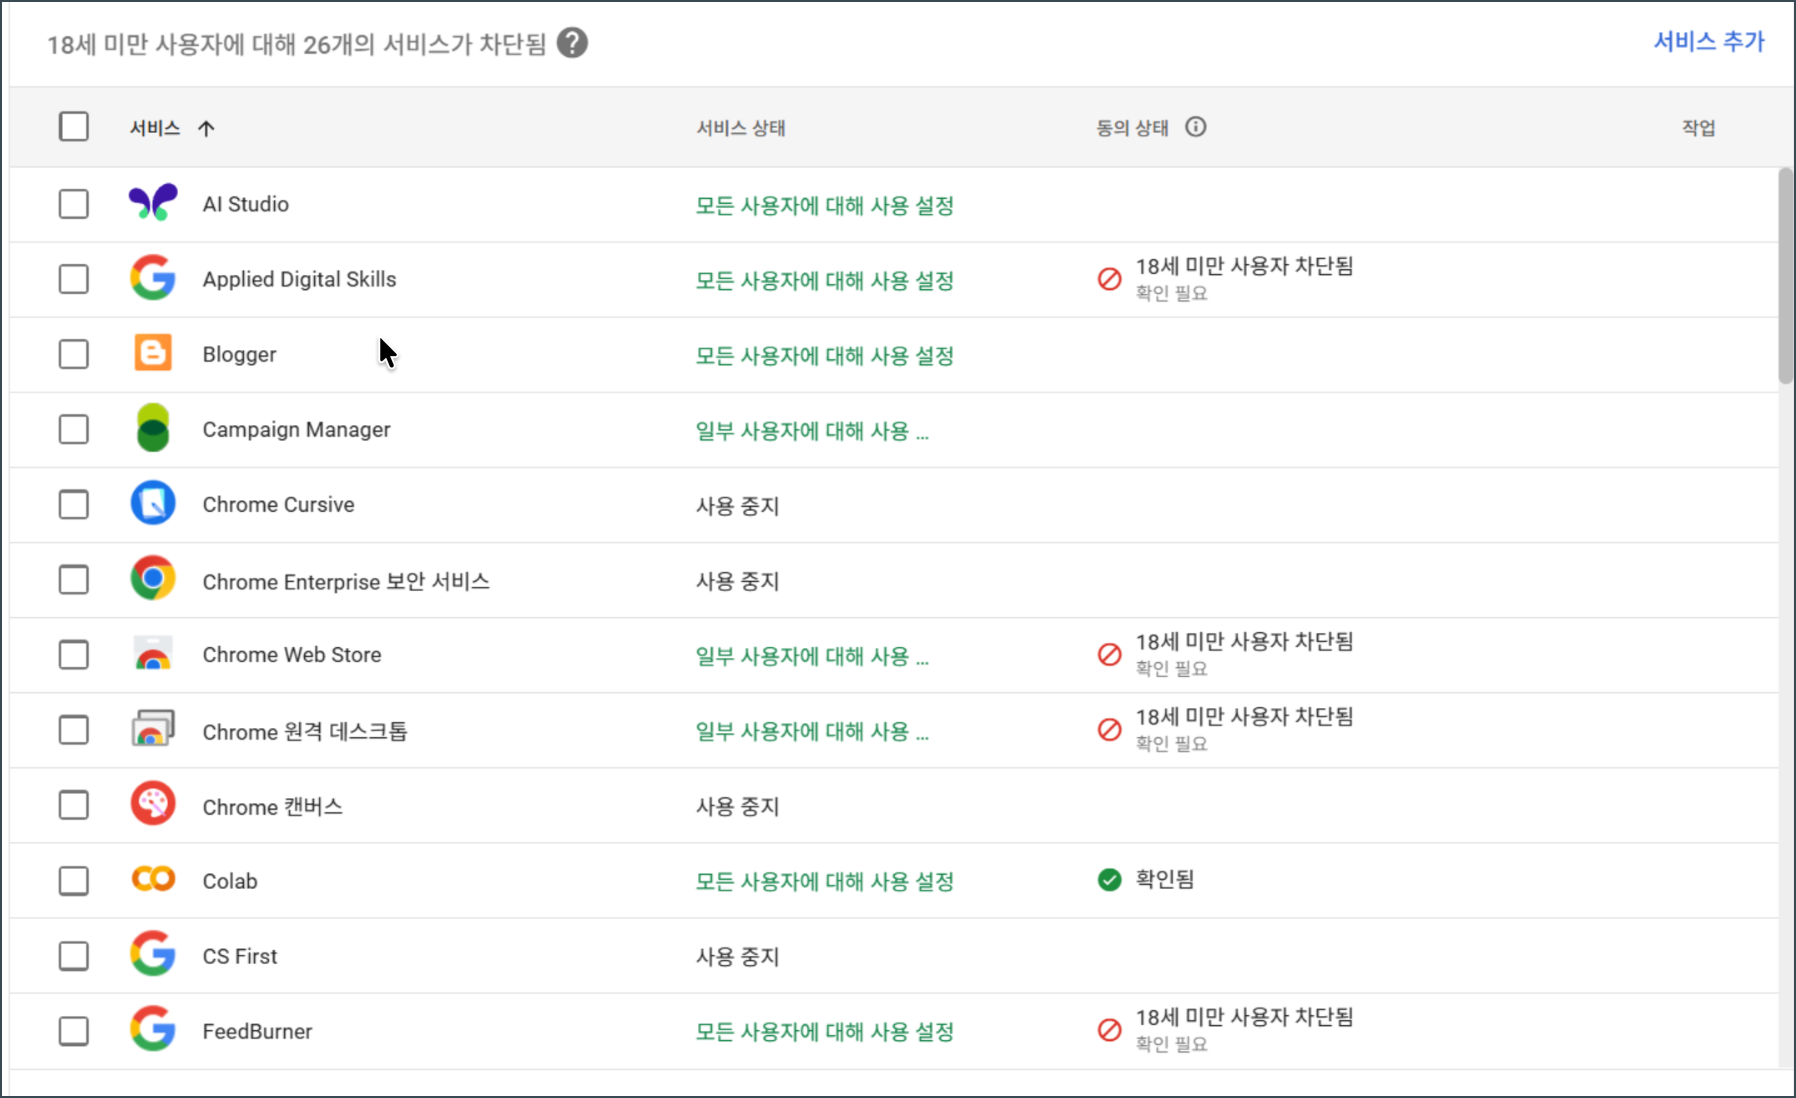
Task: Click the 동의 상태 column header
Action: pyautogui.click(x=1132, y=128)
